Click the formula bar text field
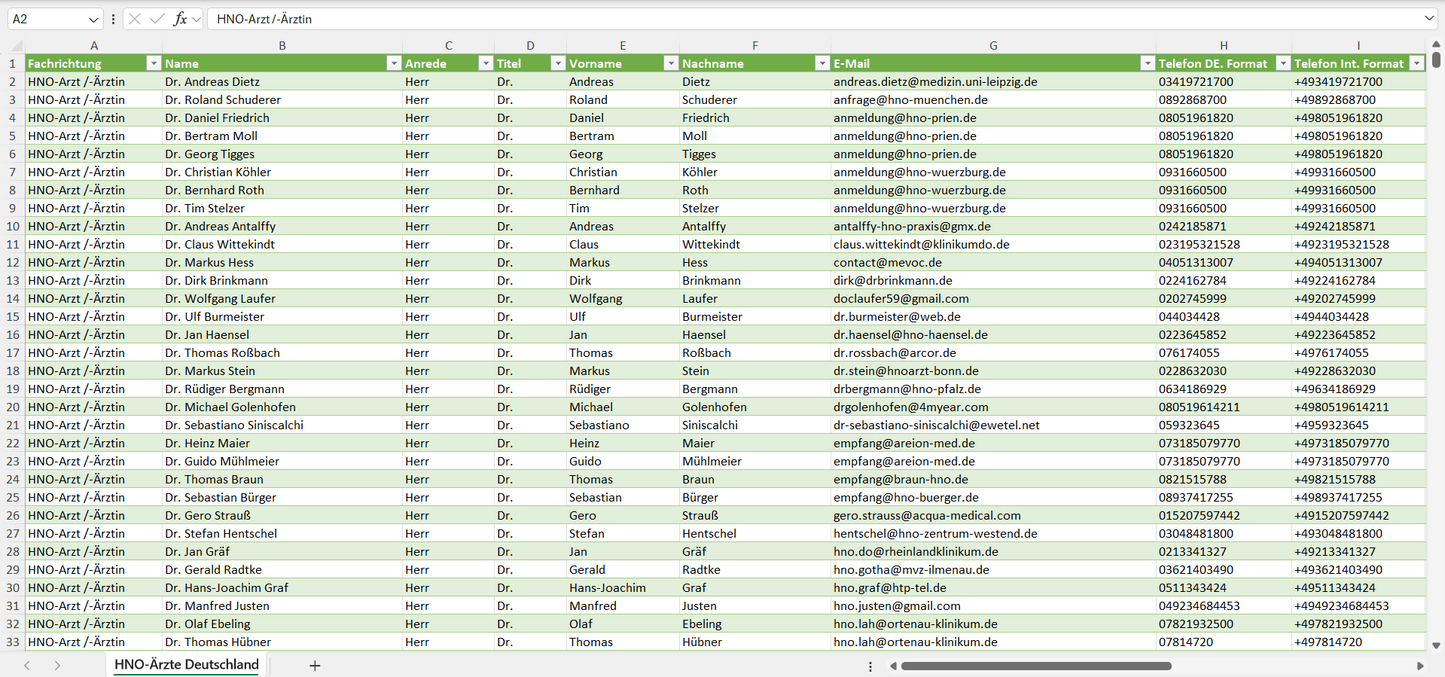 coord(800,19)
